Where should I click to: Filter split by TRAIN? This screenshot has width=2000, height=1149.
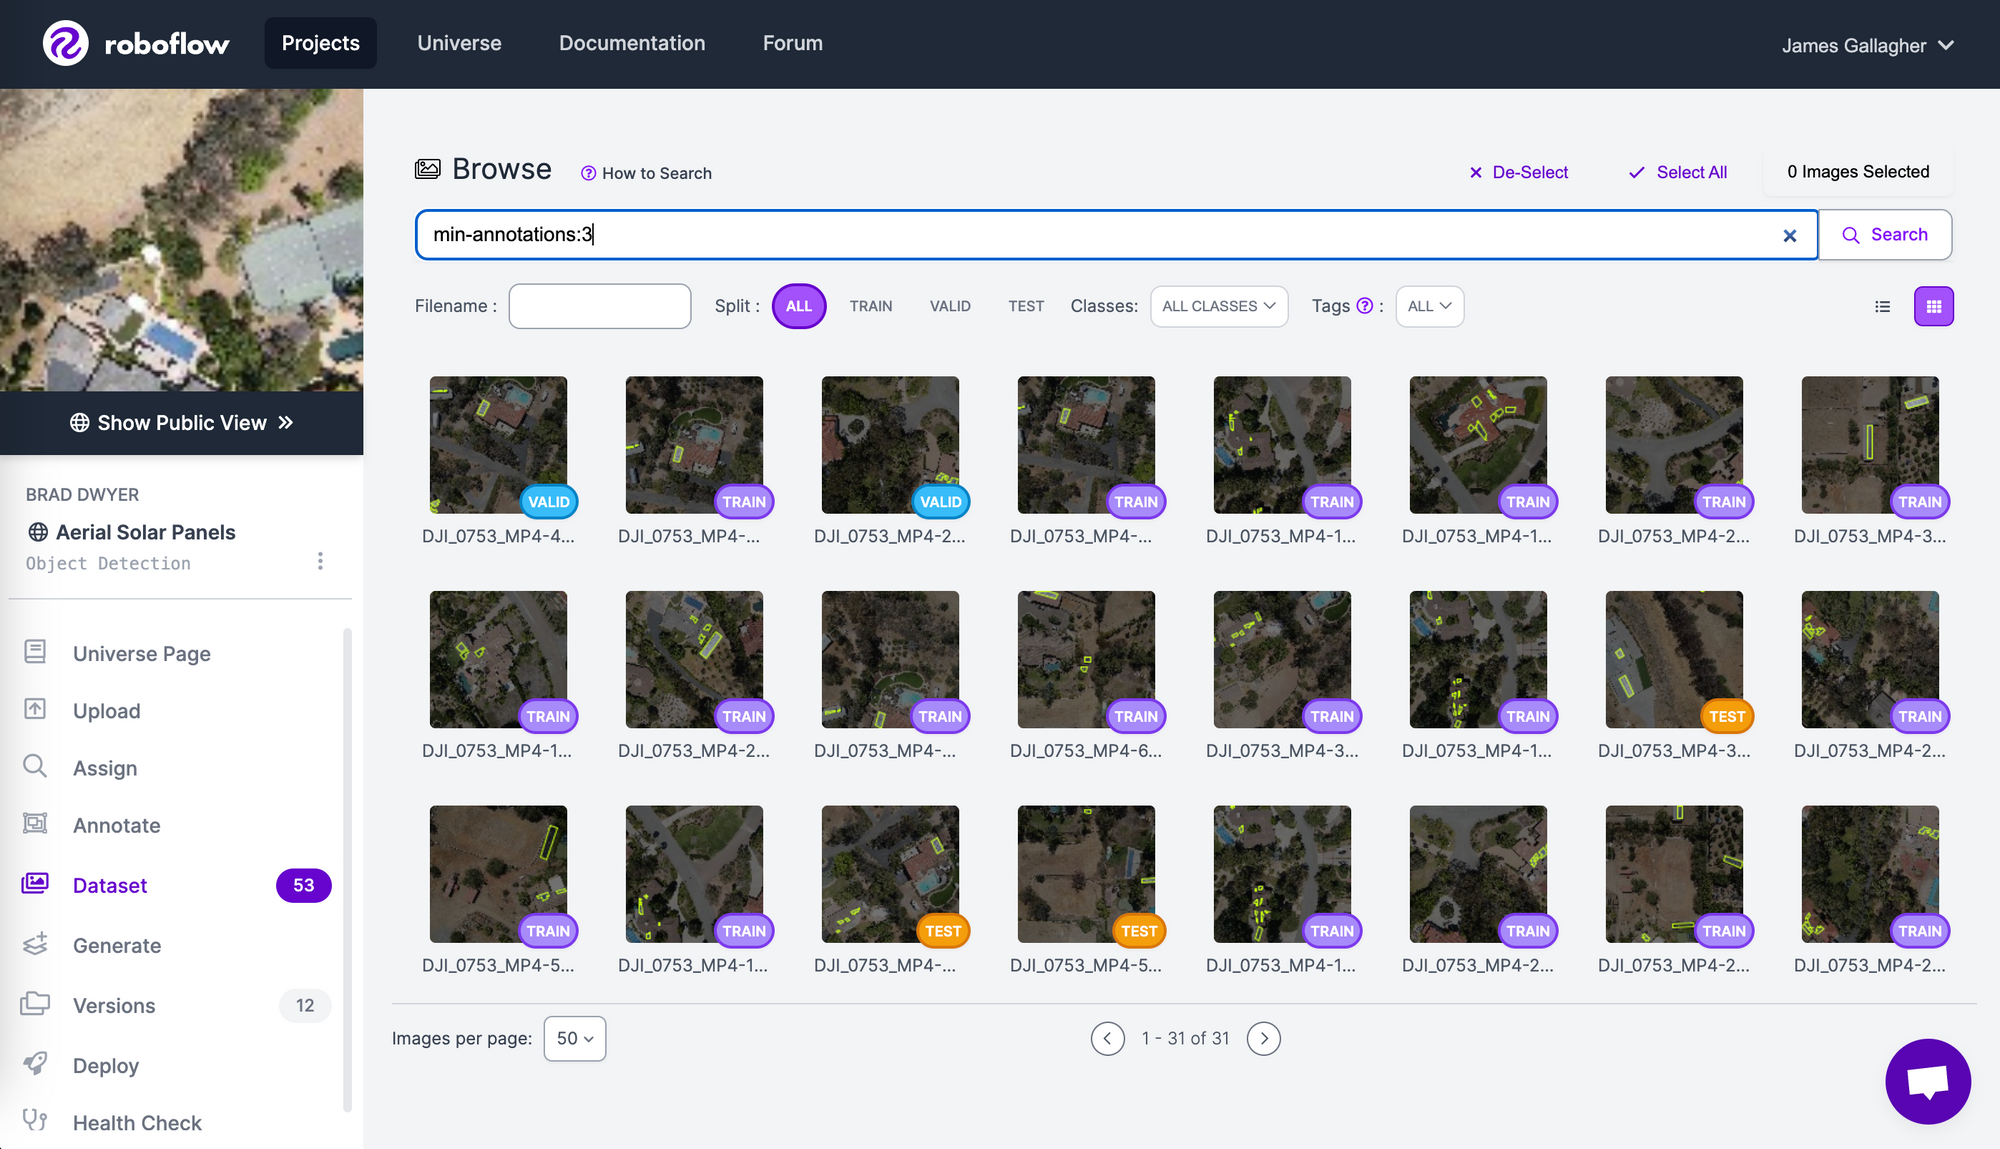click(870, 306)
